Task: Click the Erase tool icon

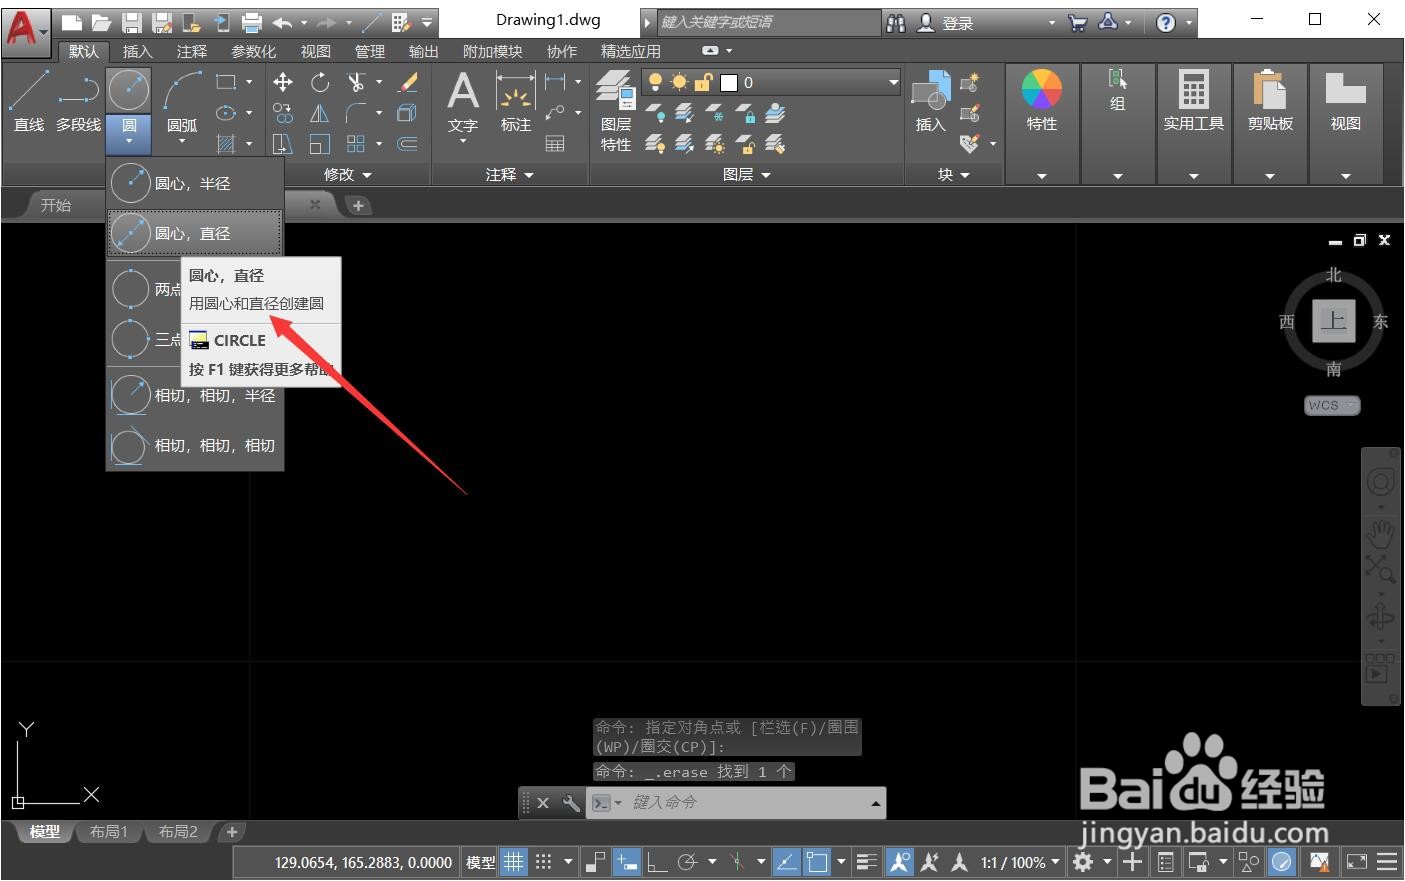Action: click(x=408, y=82)
